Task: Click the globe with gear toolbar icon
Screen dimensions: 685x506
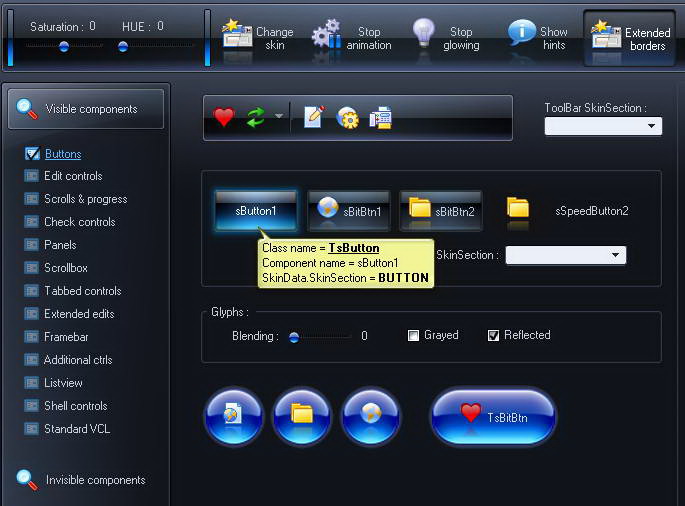Action: [348, 118]
